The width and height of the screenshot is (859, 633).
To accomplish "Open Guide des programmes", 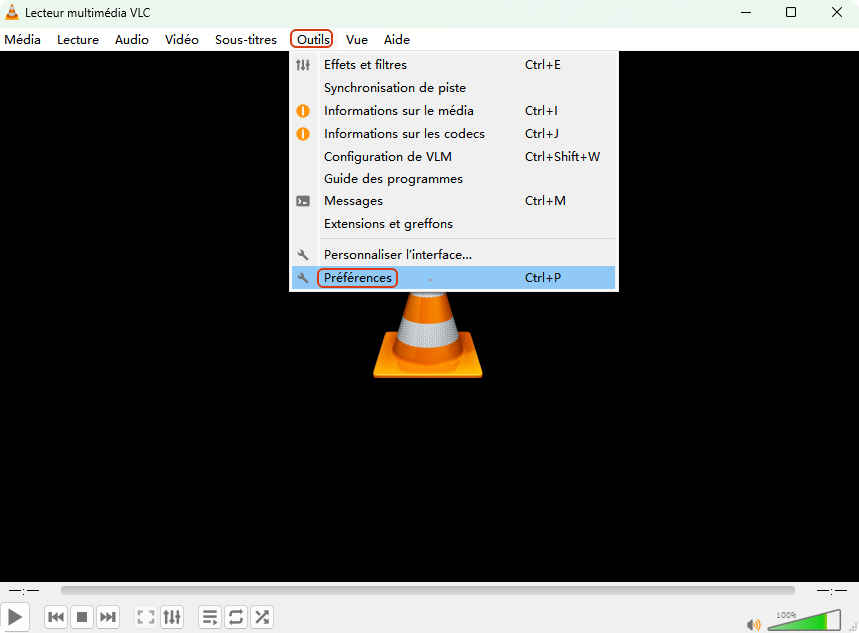I will click(454, 179).
